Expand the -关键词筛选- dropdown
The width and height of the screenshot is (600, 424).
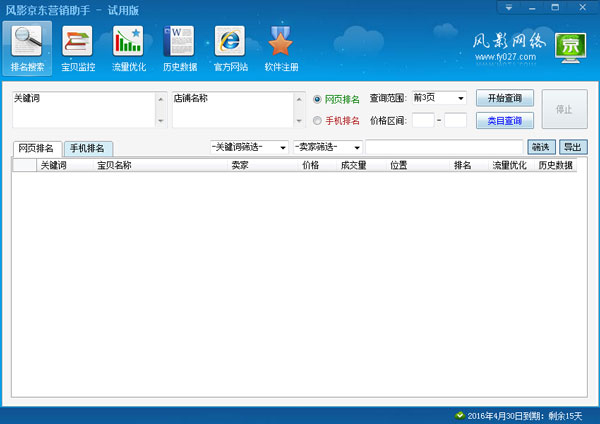[249, 147]
